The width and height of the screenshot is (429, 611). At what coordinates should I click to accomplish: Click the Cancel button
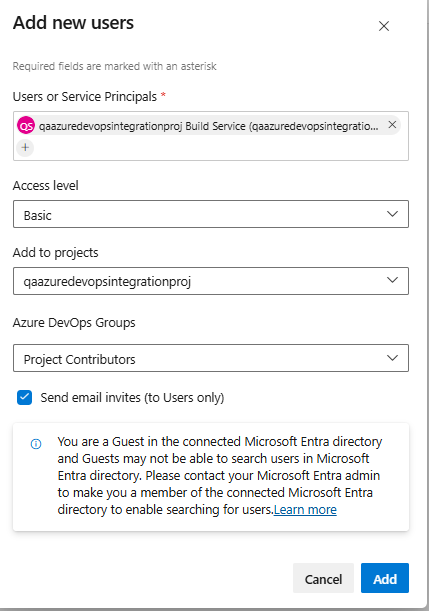point(323,578)
